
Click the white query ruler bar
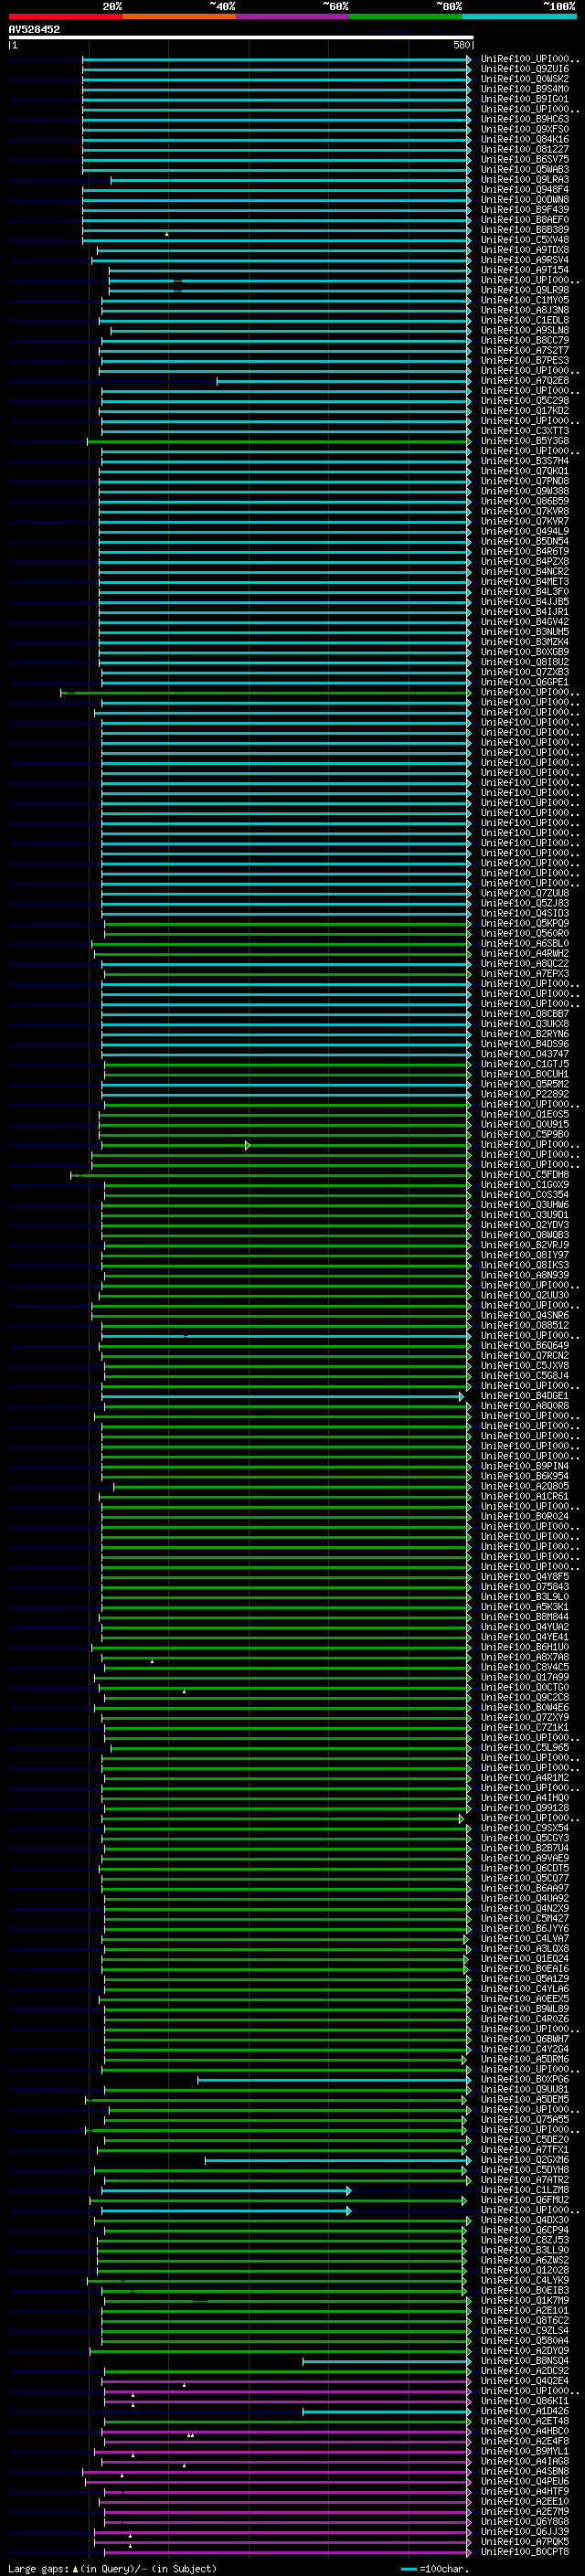pyautogui.click(x=241, y=38)
